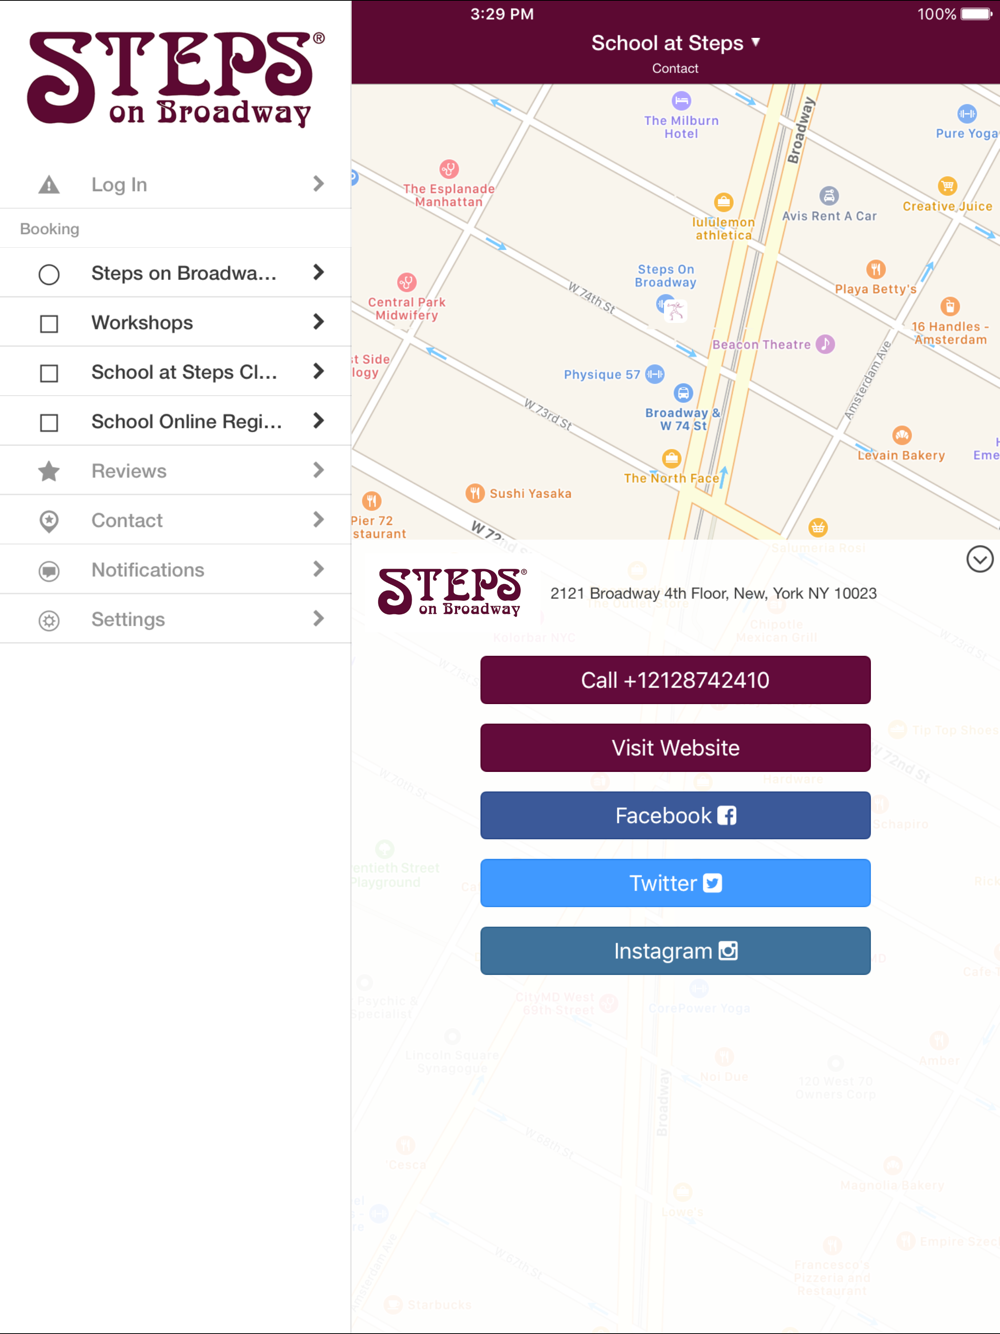Tap The Milburn Hotel map pin
The height and width of the screenshot is (1334, 1000).
[x=681, y=100]
